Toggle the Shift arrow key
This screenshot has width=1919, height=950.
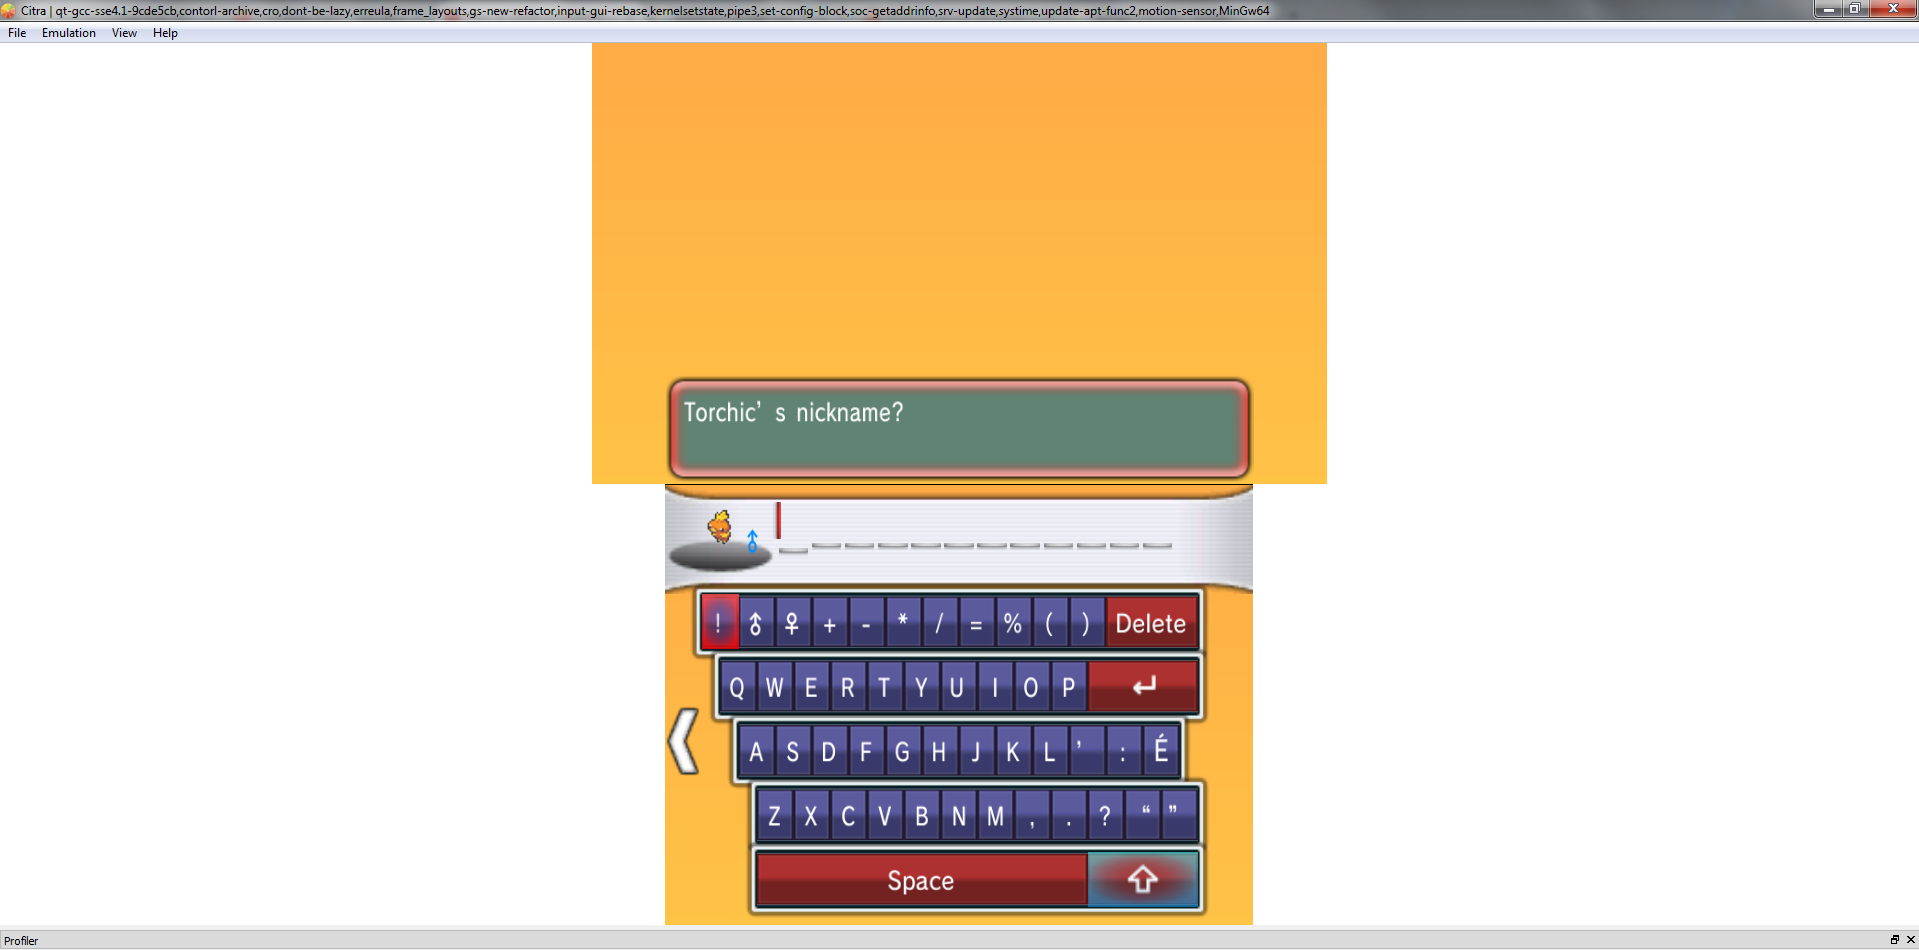[1142, 880]
